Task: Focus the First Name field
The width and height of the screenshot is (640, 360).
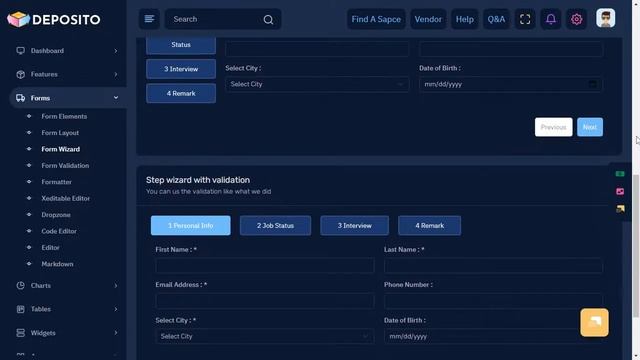Action: [264, 266]
